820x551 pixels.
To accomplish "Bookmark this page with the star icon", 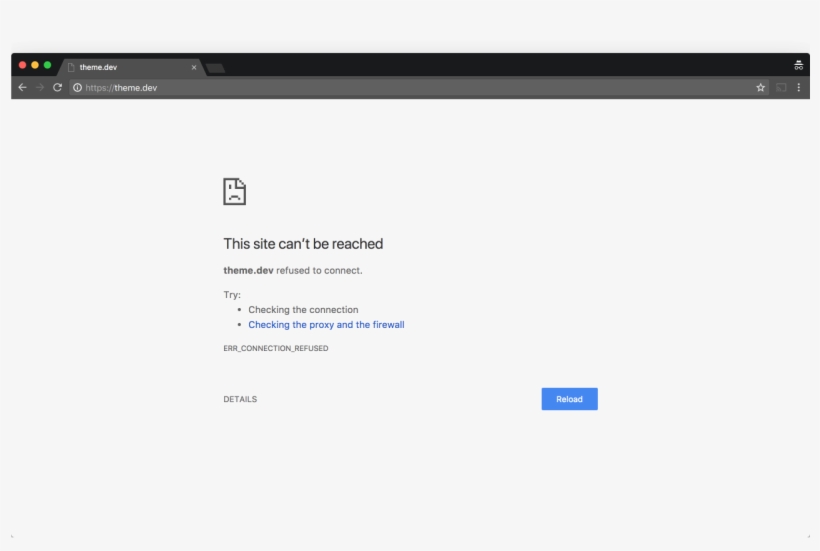I will (x=760, y=88).
